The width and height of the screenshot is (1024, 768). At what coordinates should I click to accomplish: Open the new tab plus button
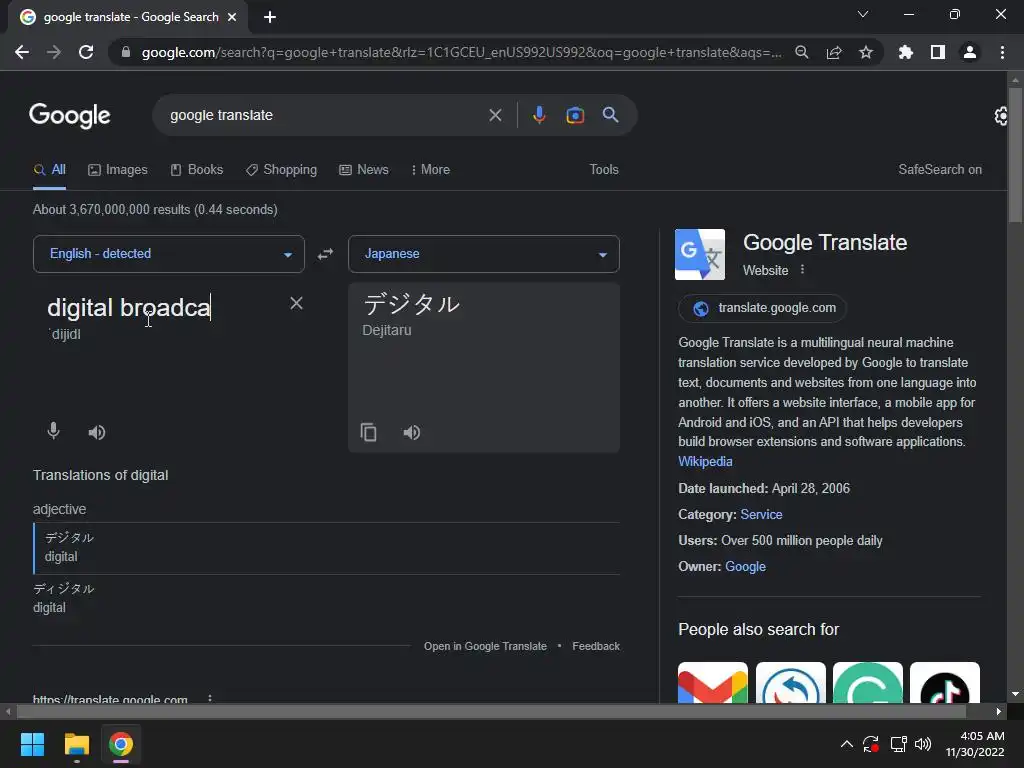click(270, 17)
